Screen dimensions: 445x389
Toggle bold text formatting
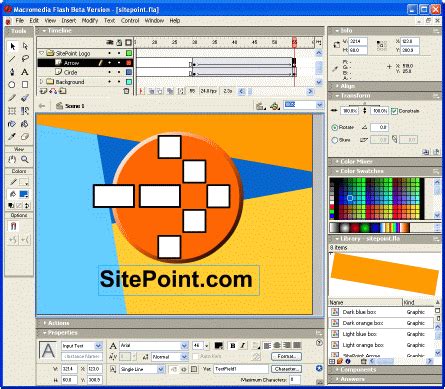pyautogui.click(x=233, y=346)
